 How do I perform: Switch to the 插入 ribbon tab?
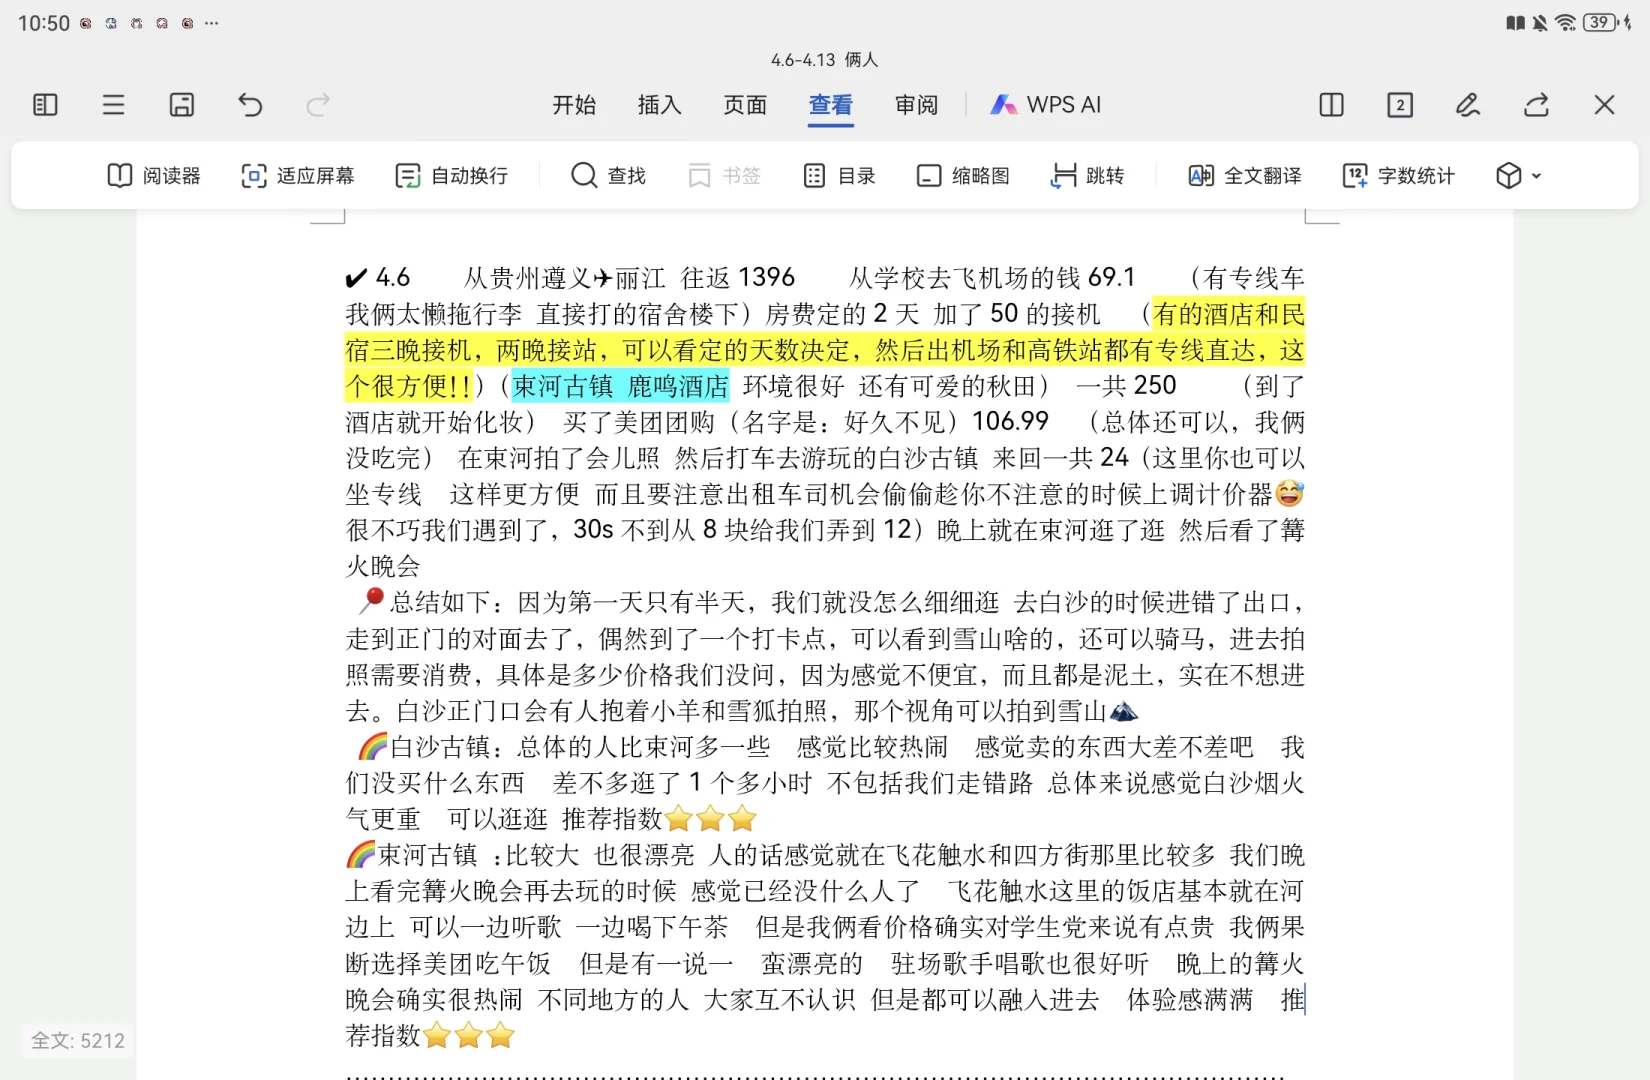click(659, 105)
